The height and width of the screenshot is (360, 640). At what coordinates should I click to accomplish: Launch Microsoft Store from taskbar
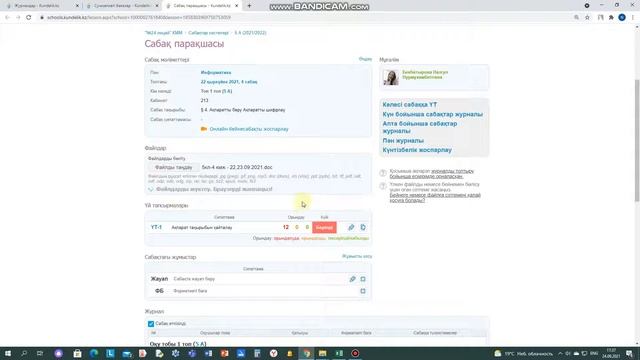[77, 353]
